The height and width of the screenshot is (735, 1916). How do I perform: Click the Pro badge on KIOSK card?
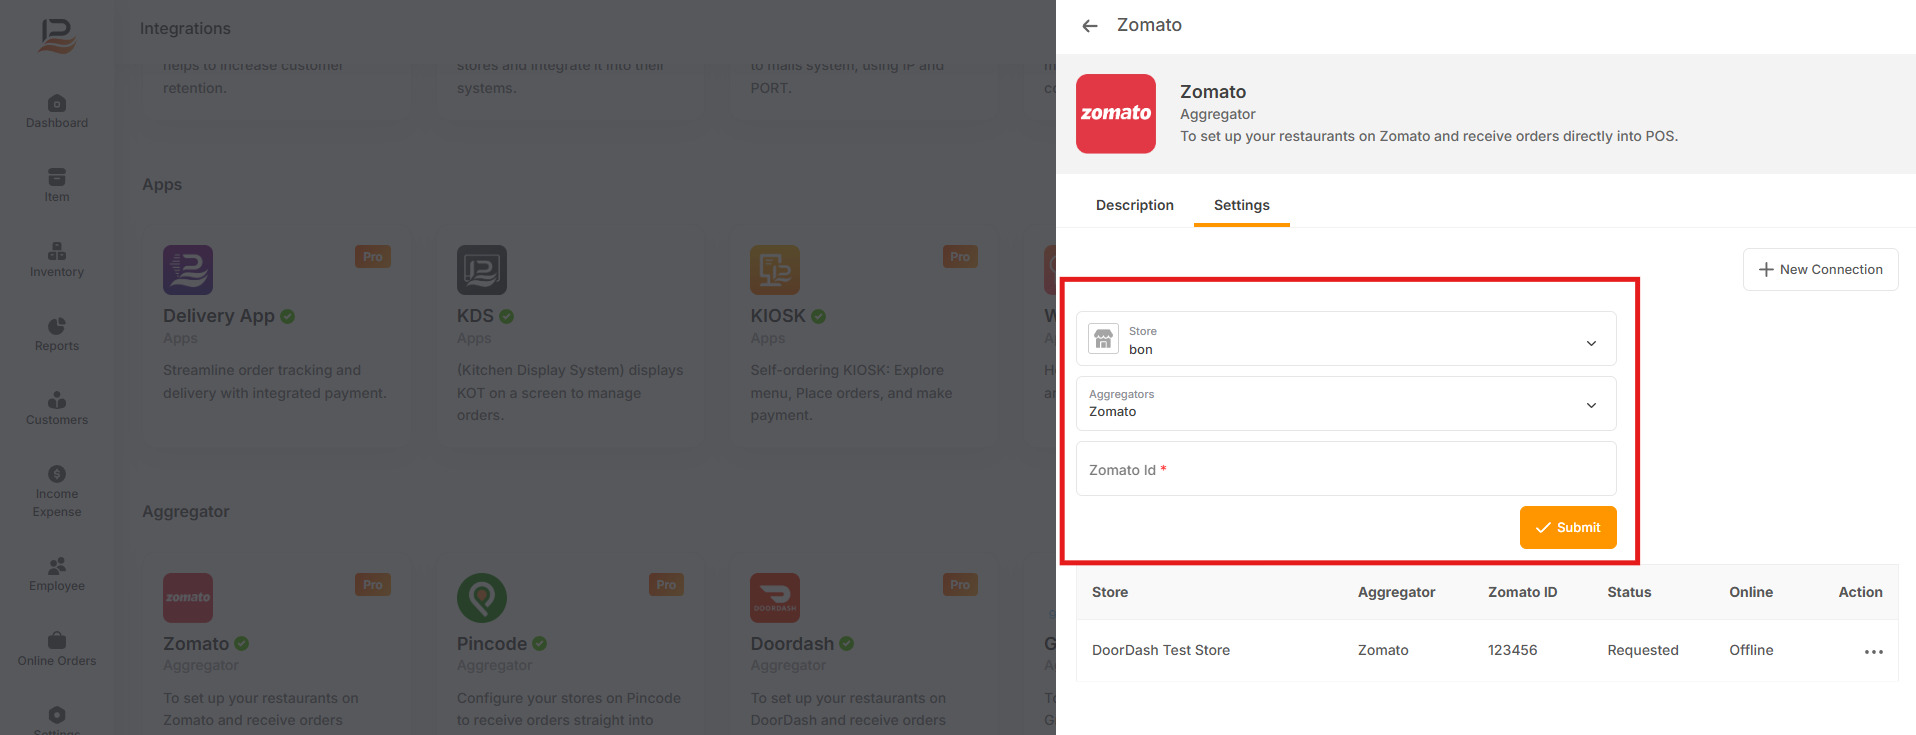pyautogui.click(x=960, y=257)
